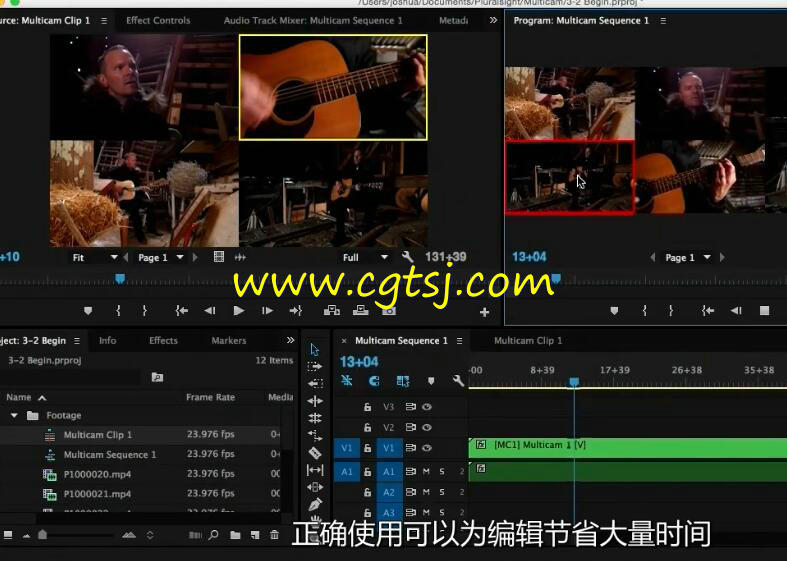Stop playback in Program monitor

click(764, 311)
